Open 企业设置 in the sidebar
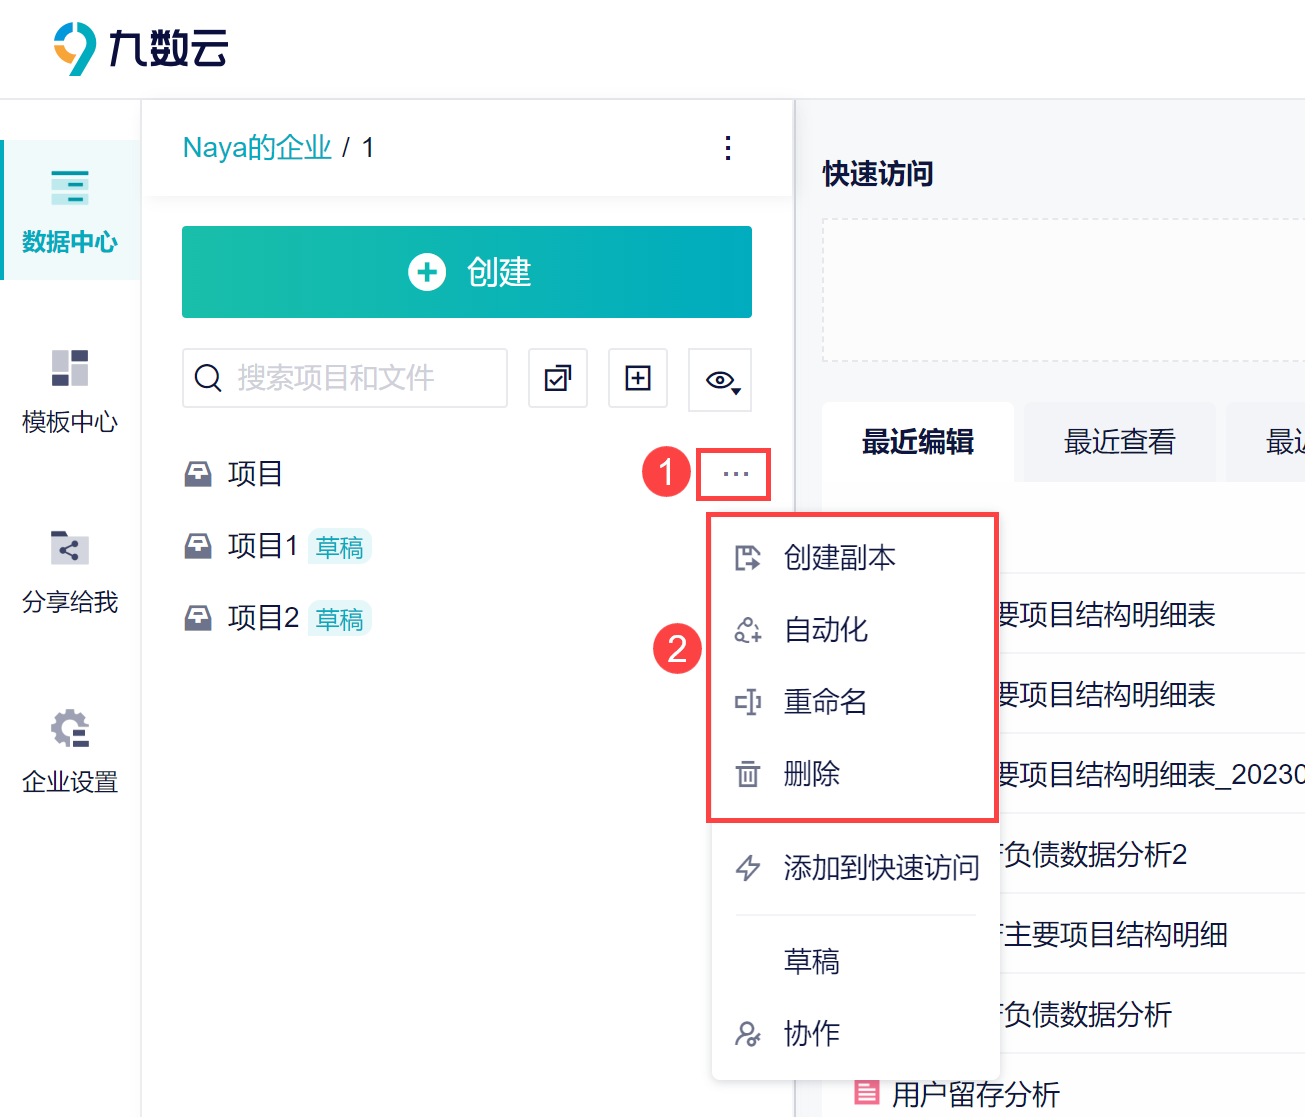Image resolution: width=1305 pixels, height=1117 pixels. [x=70, y=751]
